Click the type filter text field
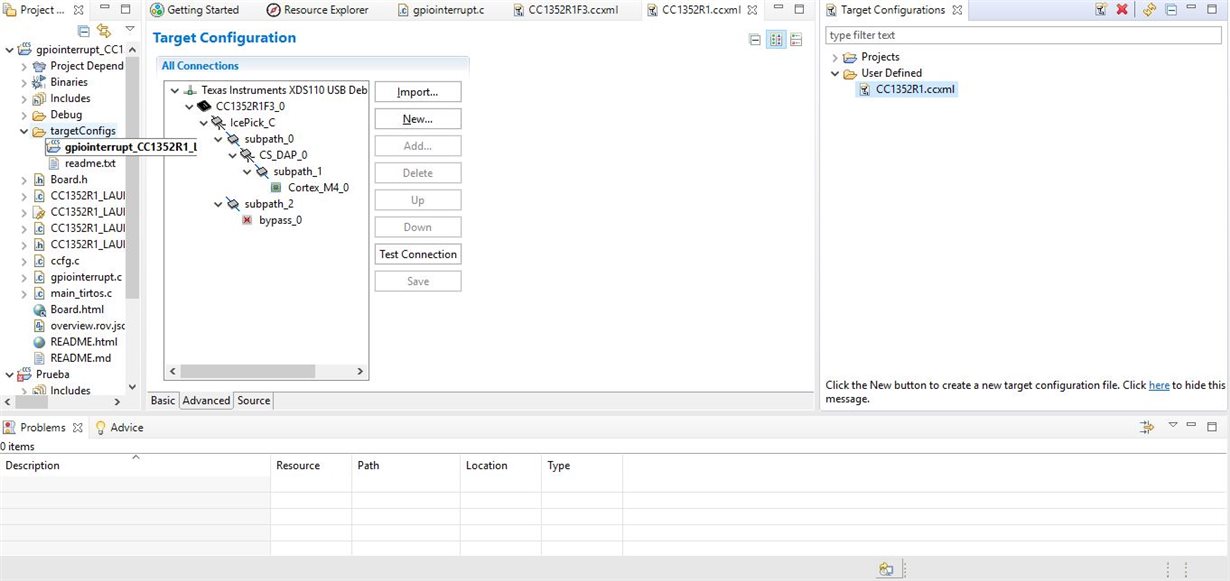This screenshot has width=1230, height=581. pyautogui.click(x=1024, y=35)
